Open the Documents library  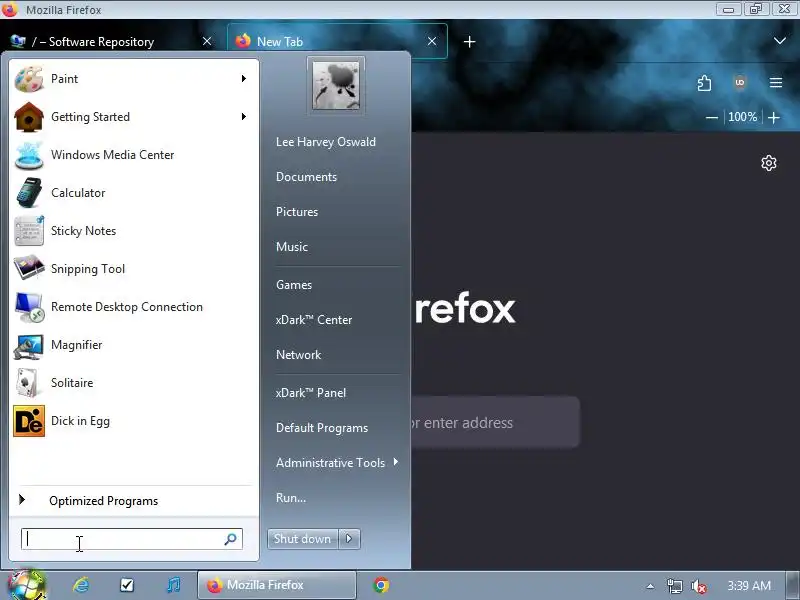306,177
